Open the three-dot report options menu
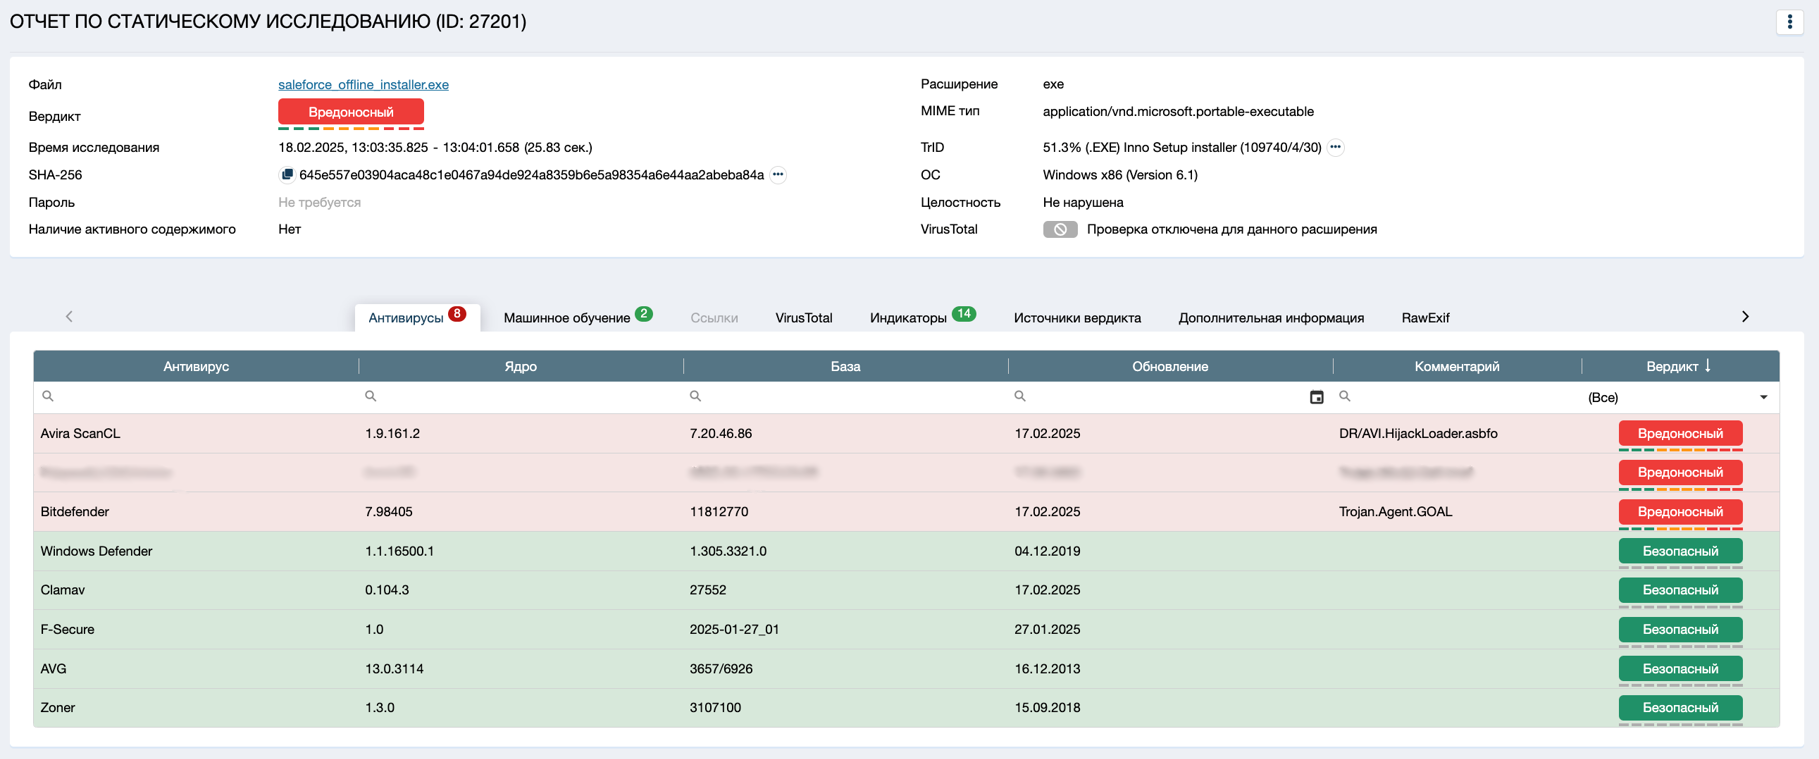This screenshot has width=1819, height=759. tap(1789, 22)
